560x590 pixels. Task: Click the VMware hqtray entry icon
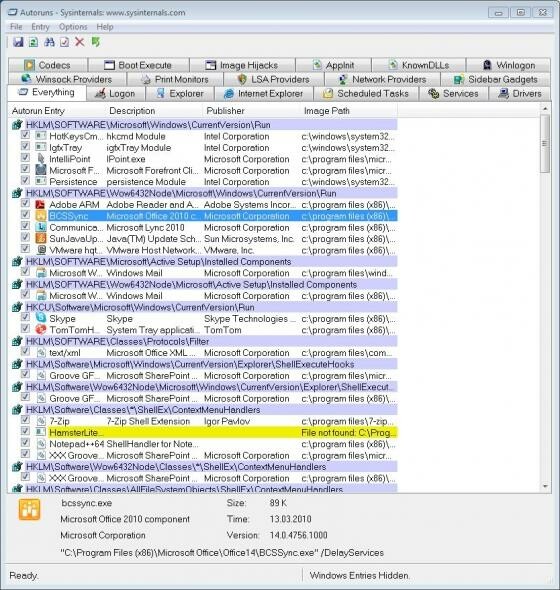point(40,250)
